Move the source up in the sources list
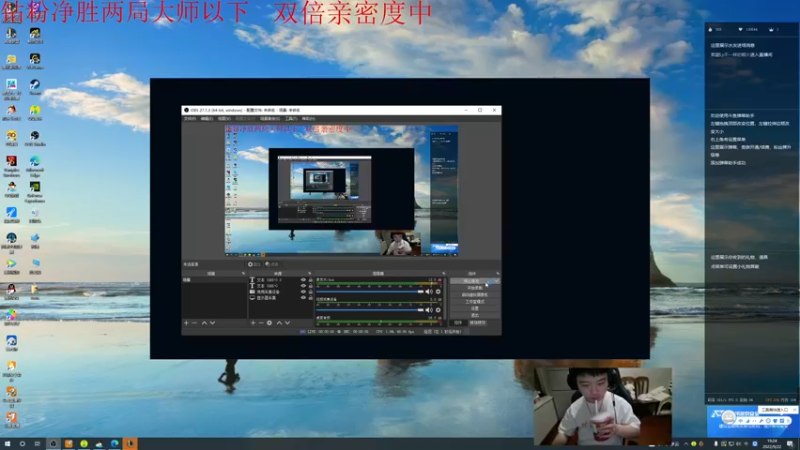The width and height of the screenshot is (800, 450). click(279, 323)
